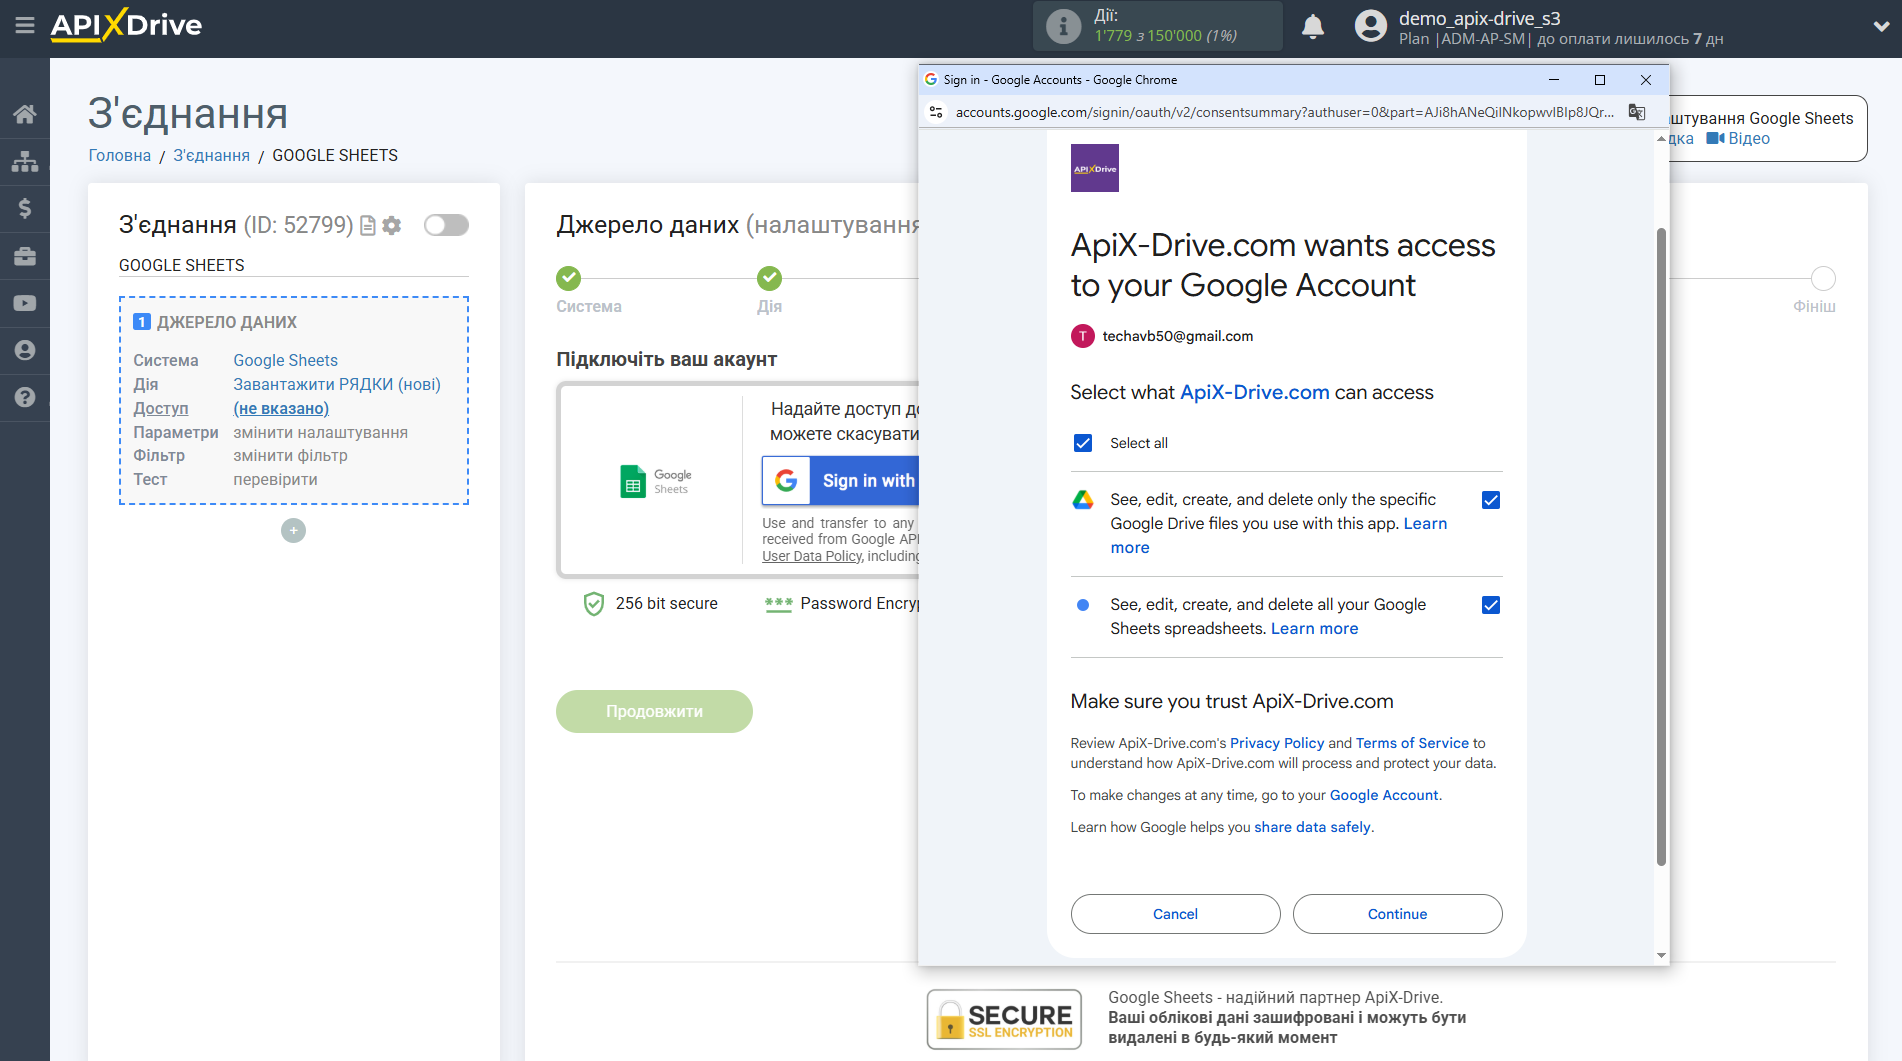Open the hamburger menu in the header
This screenshot has width=1902, height=1061.
pyautogui.click(x=24, y=25)
